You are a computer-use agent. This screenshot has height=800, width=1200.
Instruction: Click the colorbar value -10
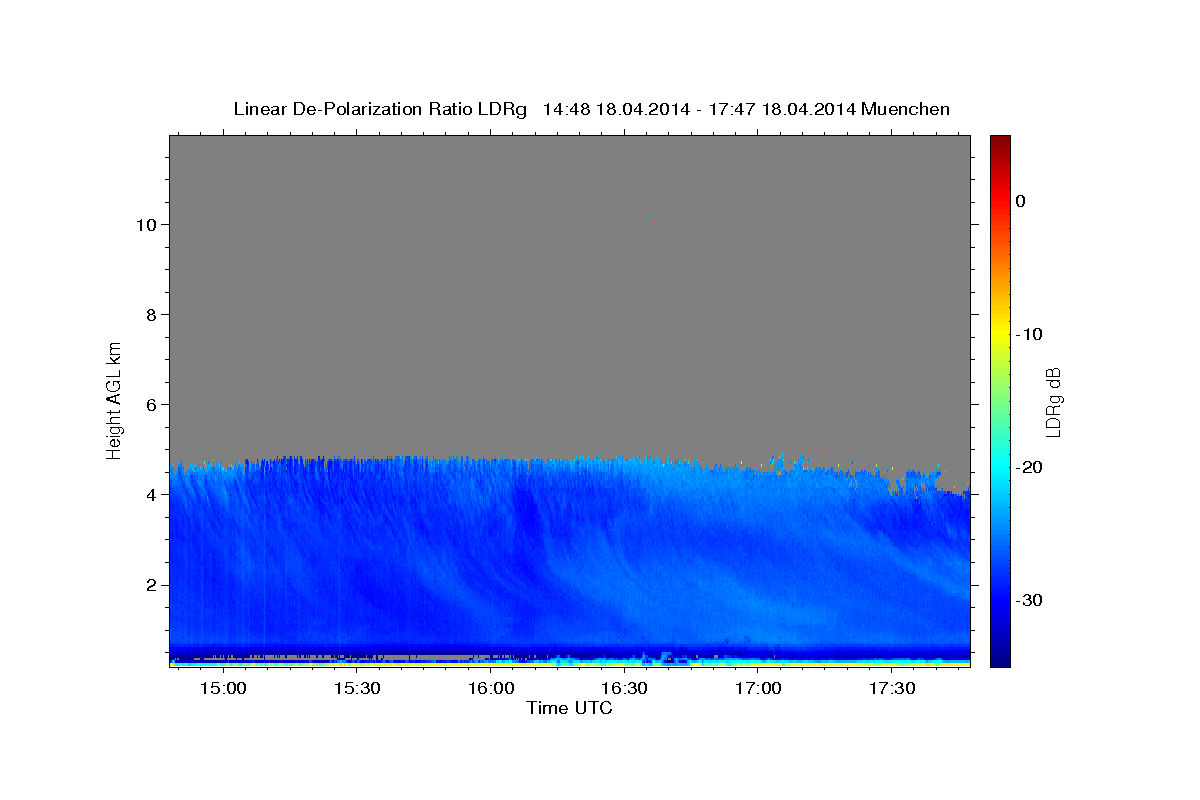[1029, 334]
